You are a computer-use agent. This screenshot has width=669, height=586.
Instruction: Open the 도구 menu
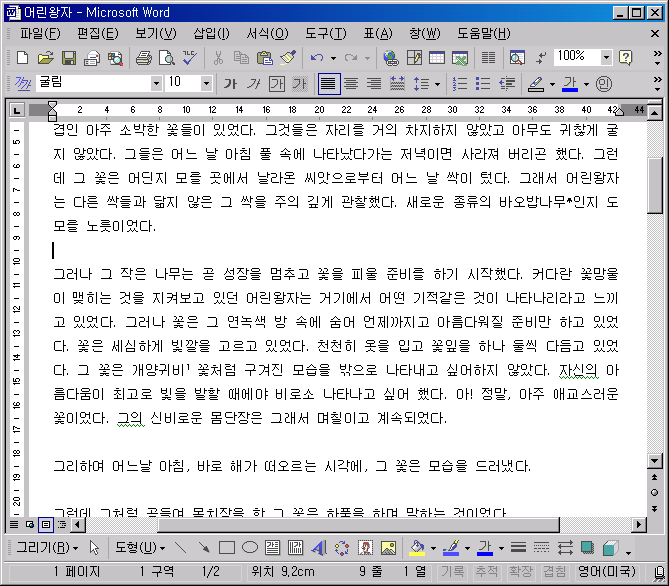[325, 33]
